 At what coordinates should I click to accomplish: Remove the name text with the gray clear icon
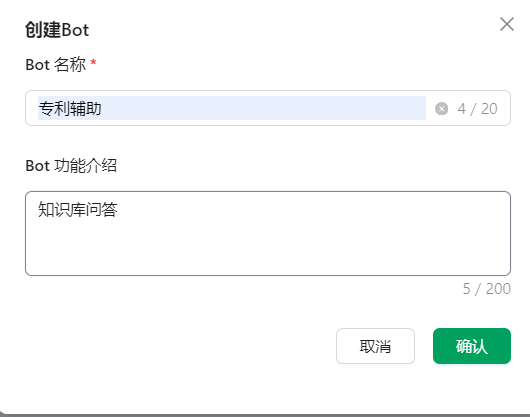click(x=441, y=109)
